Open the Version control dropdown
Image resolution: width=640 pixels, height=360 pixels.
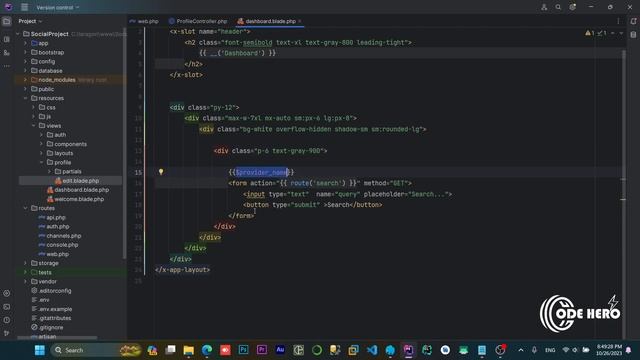[x=58, y=7]
